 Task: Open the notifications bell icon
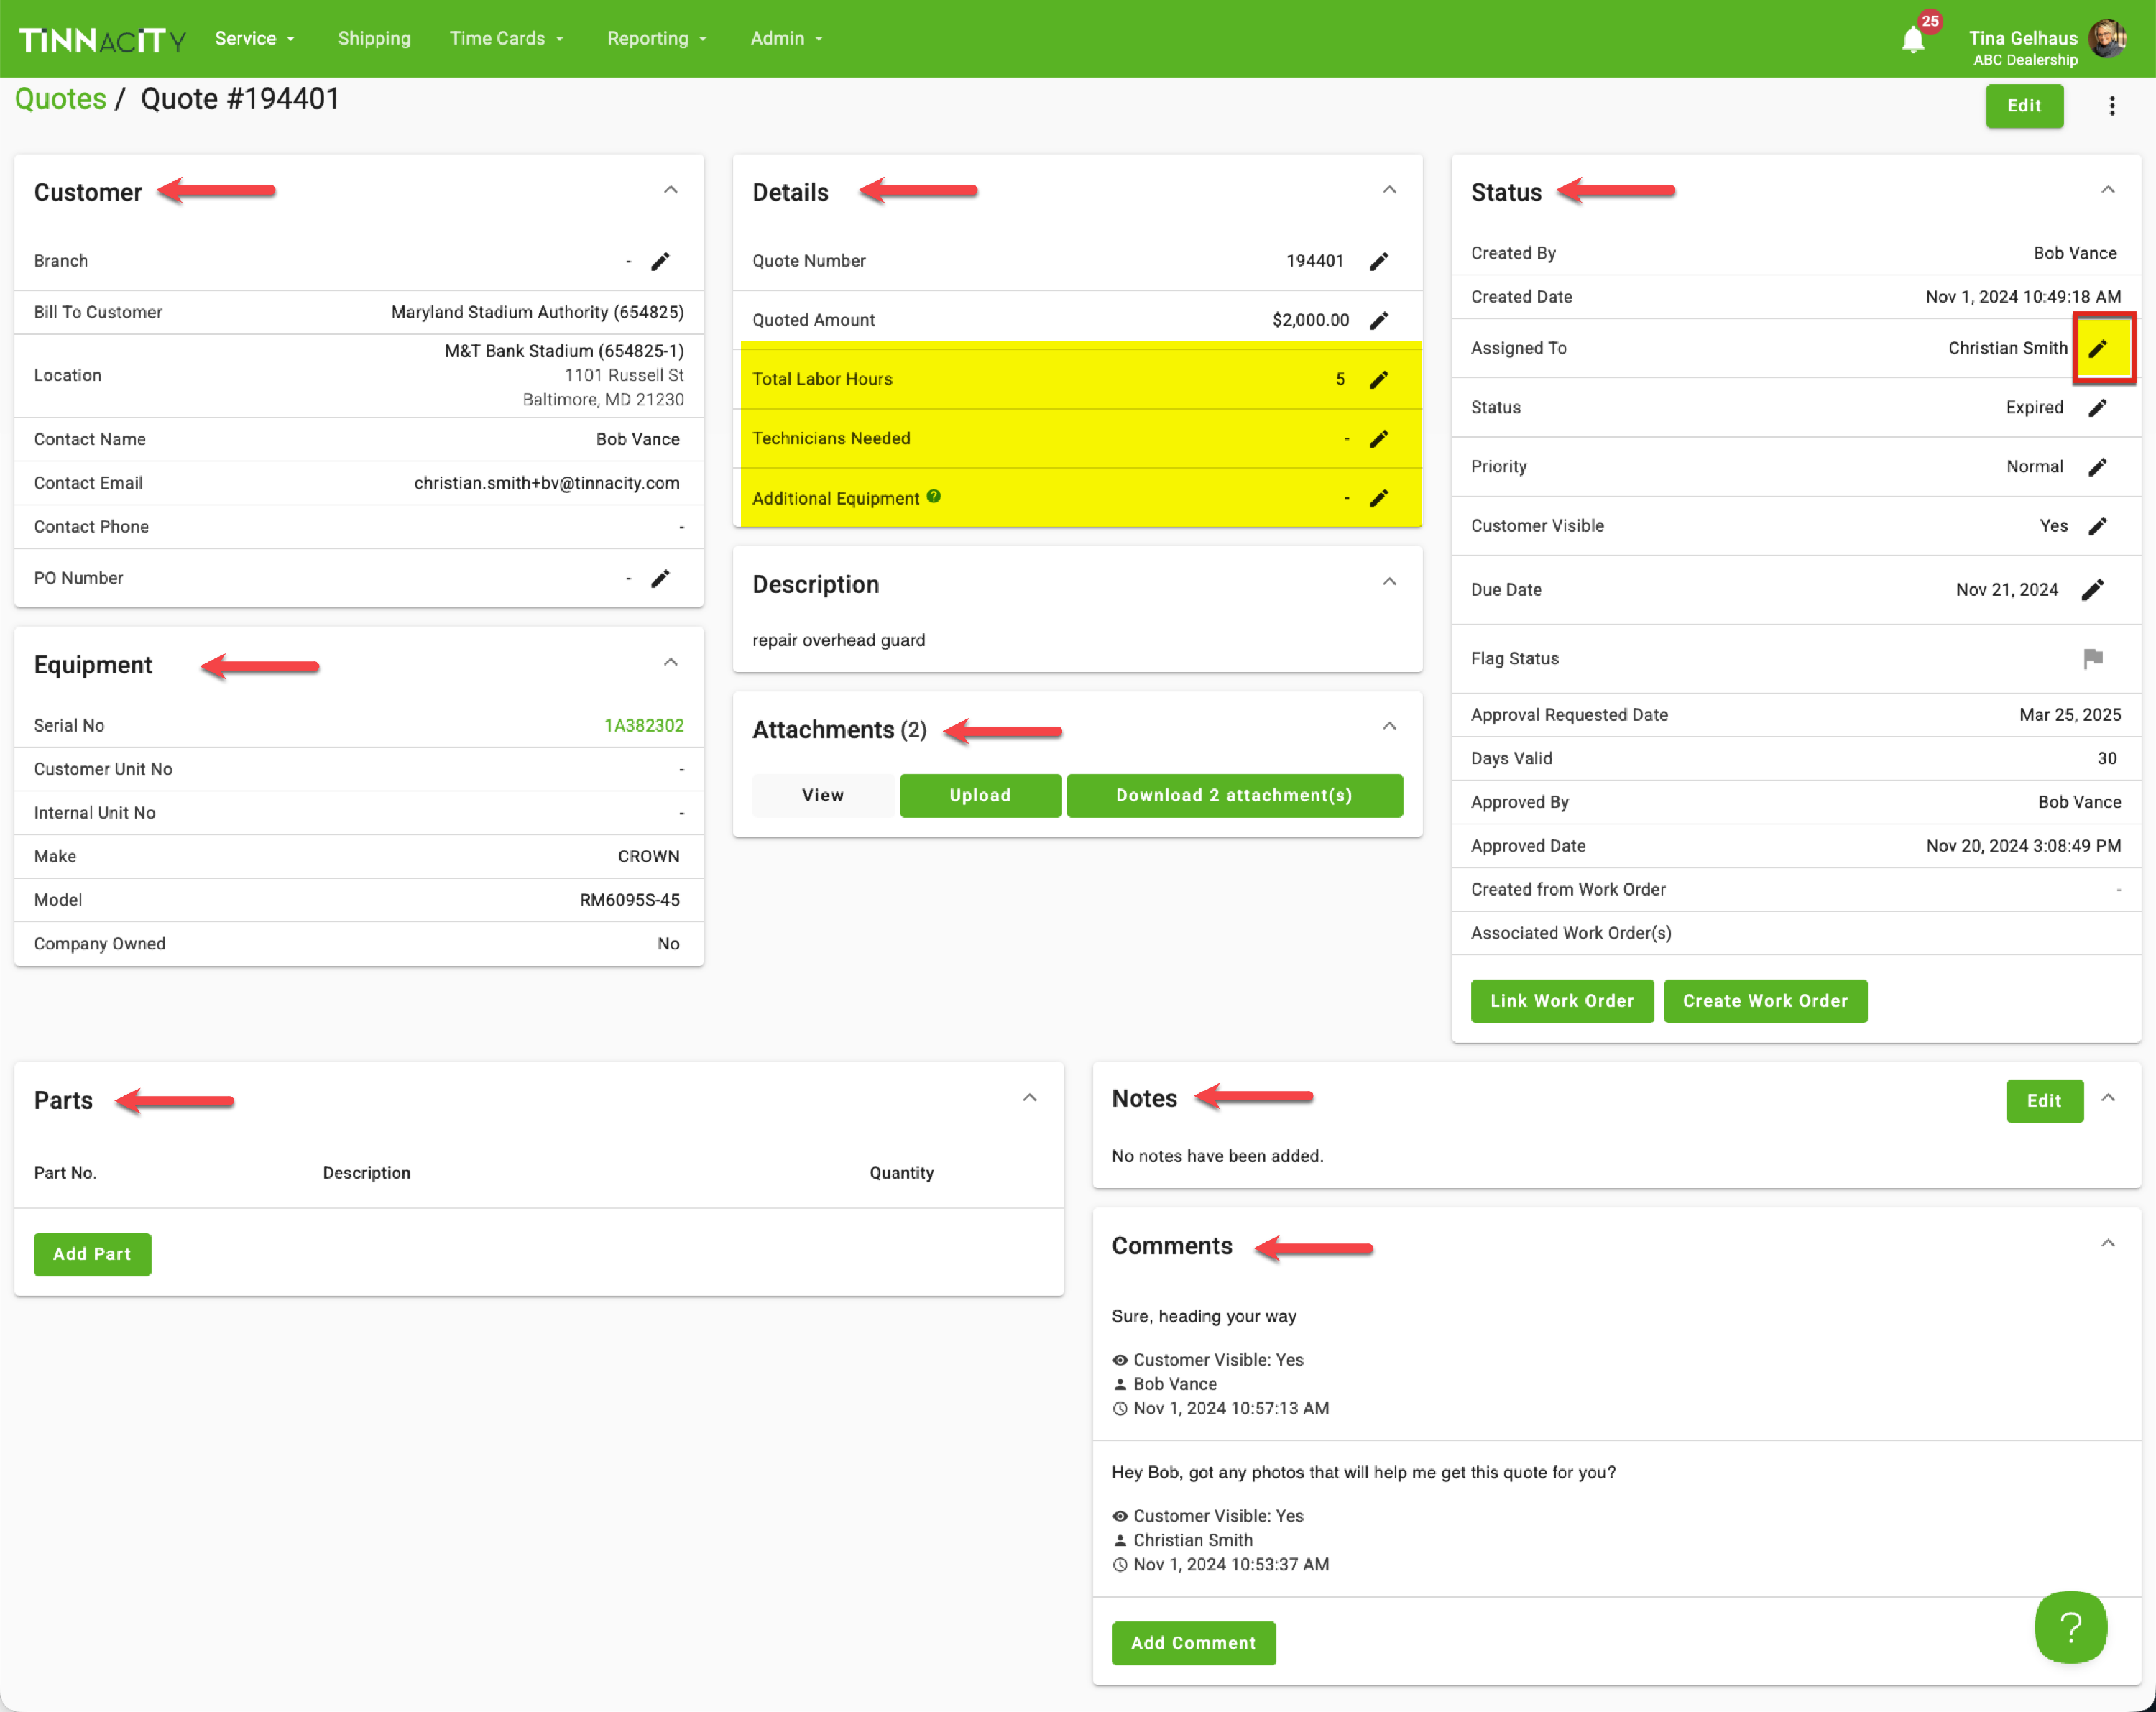1912,40
